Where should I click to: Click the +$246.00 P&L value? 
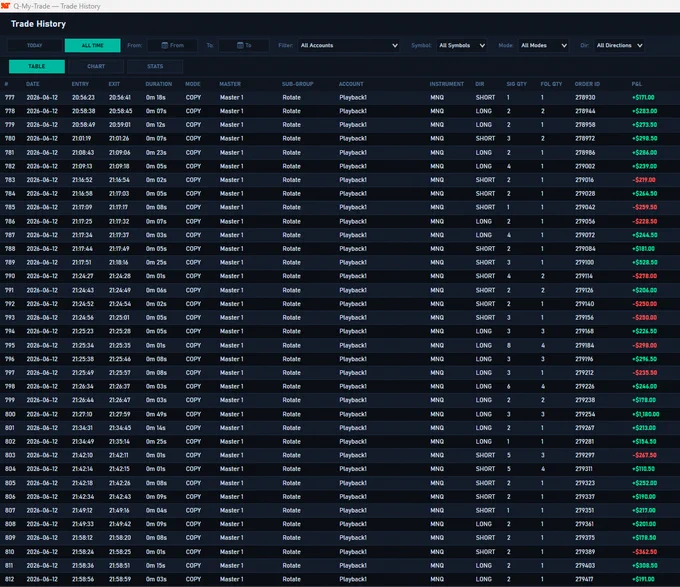pyautogui.click(x=644, y=386)
